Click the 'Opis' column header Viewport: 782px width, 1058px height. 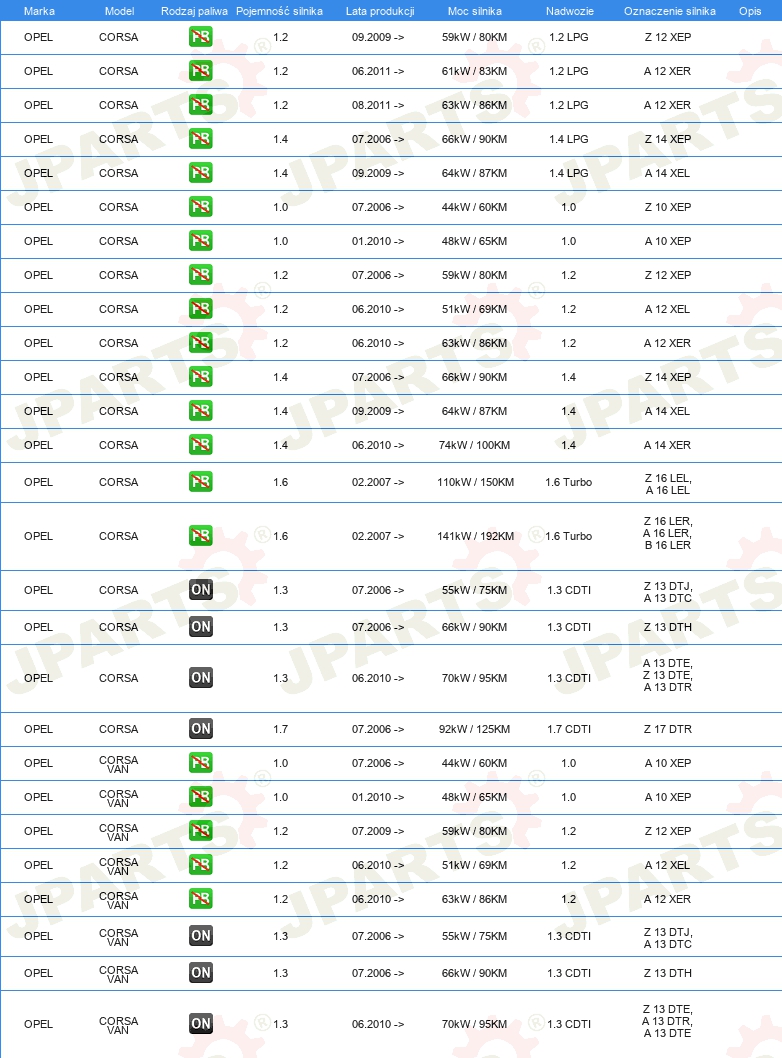[x=750, y=11]
